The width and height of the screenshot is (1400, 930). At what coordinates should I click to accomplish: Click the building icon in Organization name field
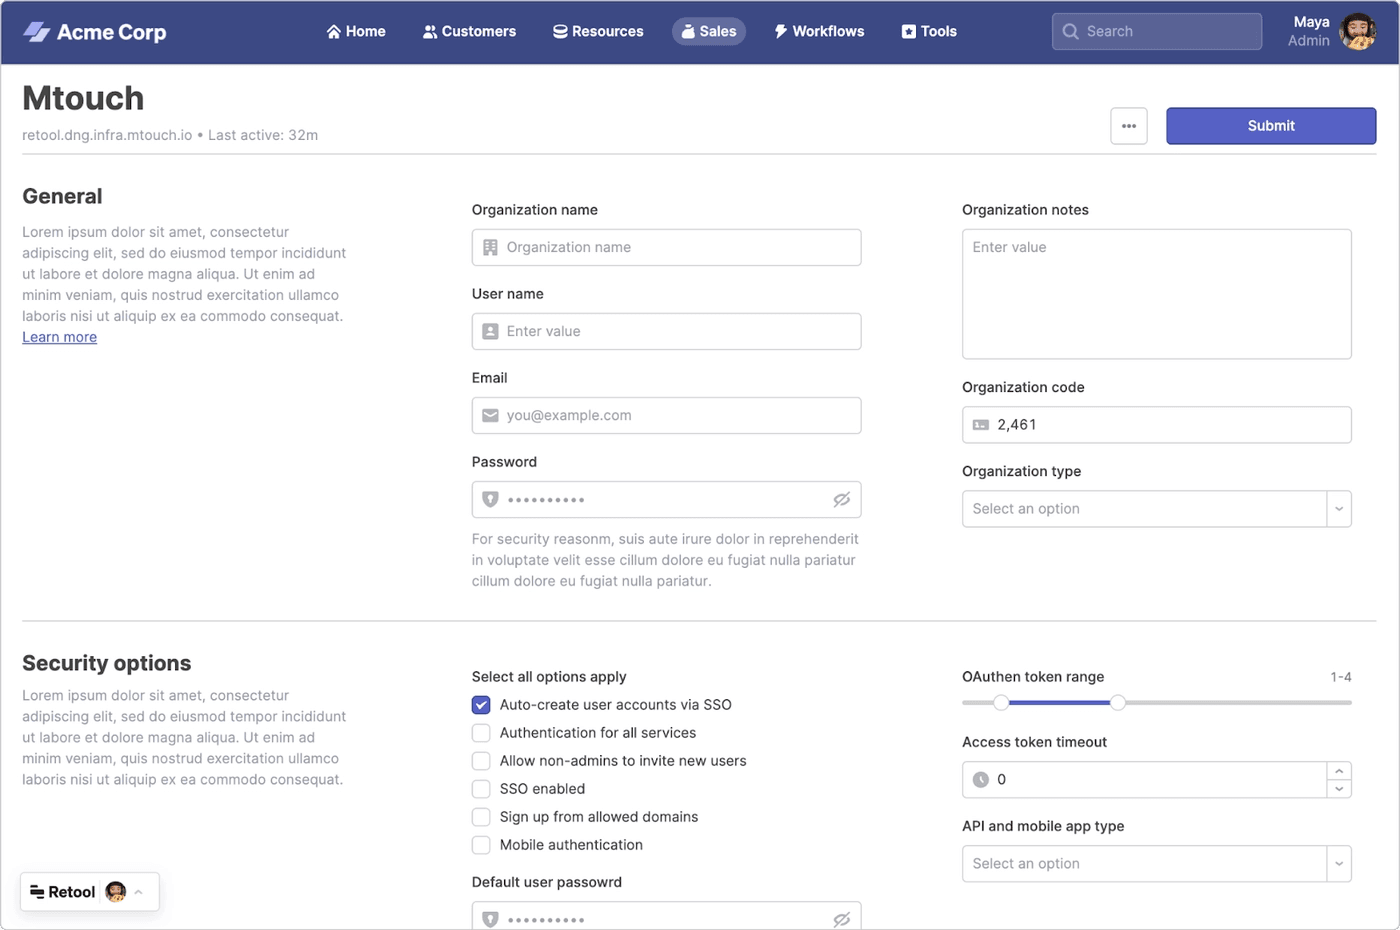[490, 248]
